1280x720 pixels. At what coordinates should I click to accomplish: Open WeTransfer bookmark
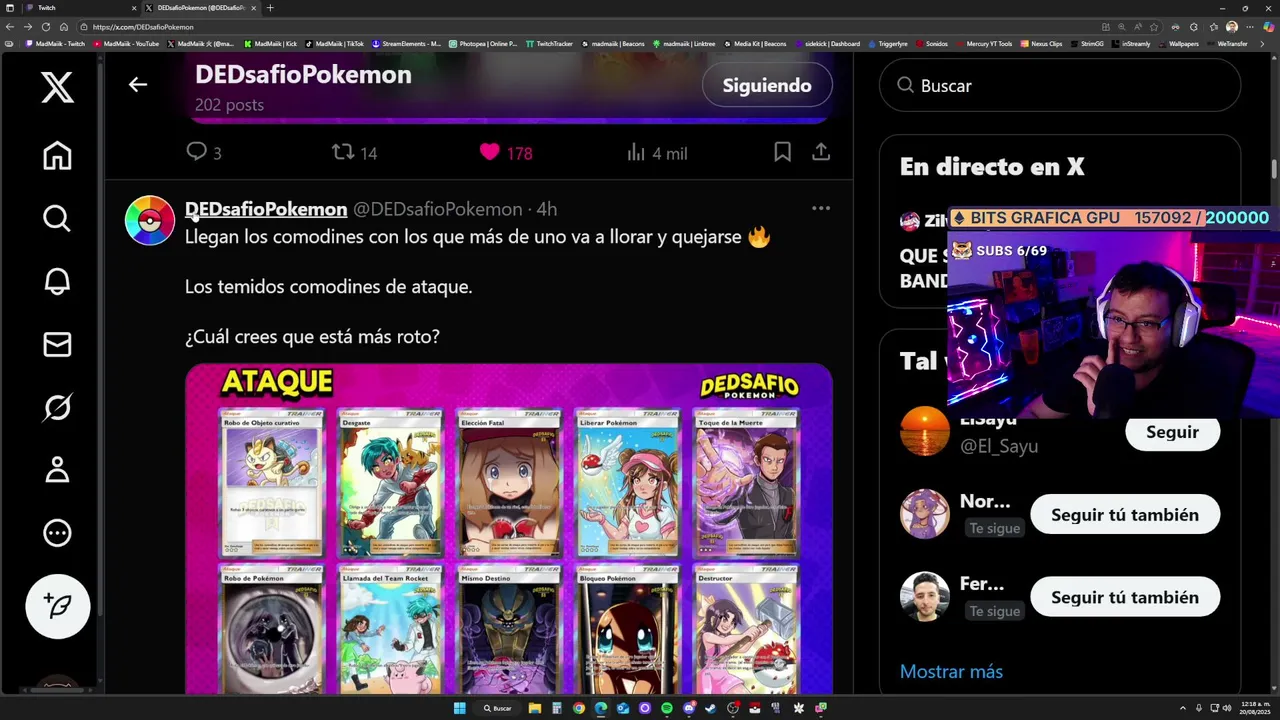click(x=1228, y=44)
